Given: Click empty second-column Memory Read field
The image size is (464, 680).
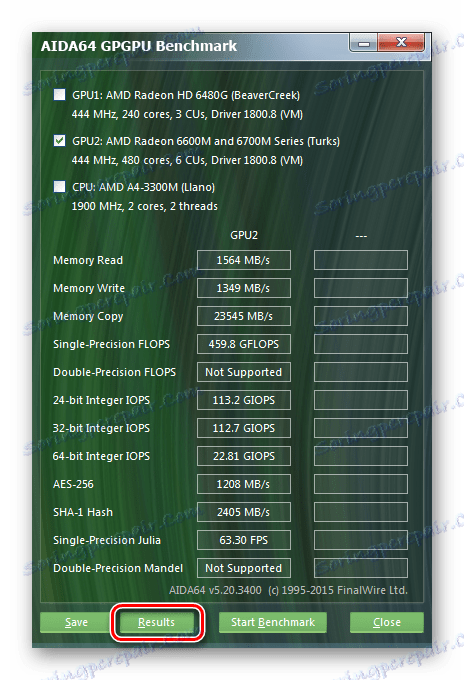Looking at the screenshot, I should 361,260.
